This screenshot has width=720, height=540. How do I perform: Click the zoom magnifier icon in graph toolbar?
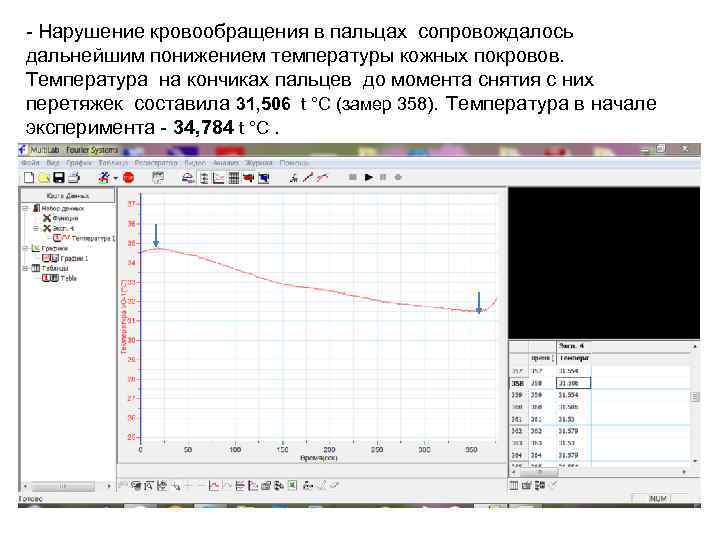(148, 486)
